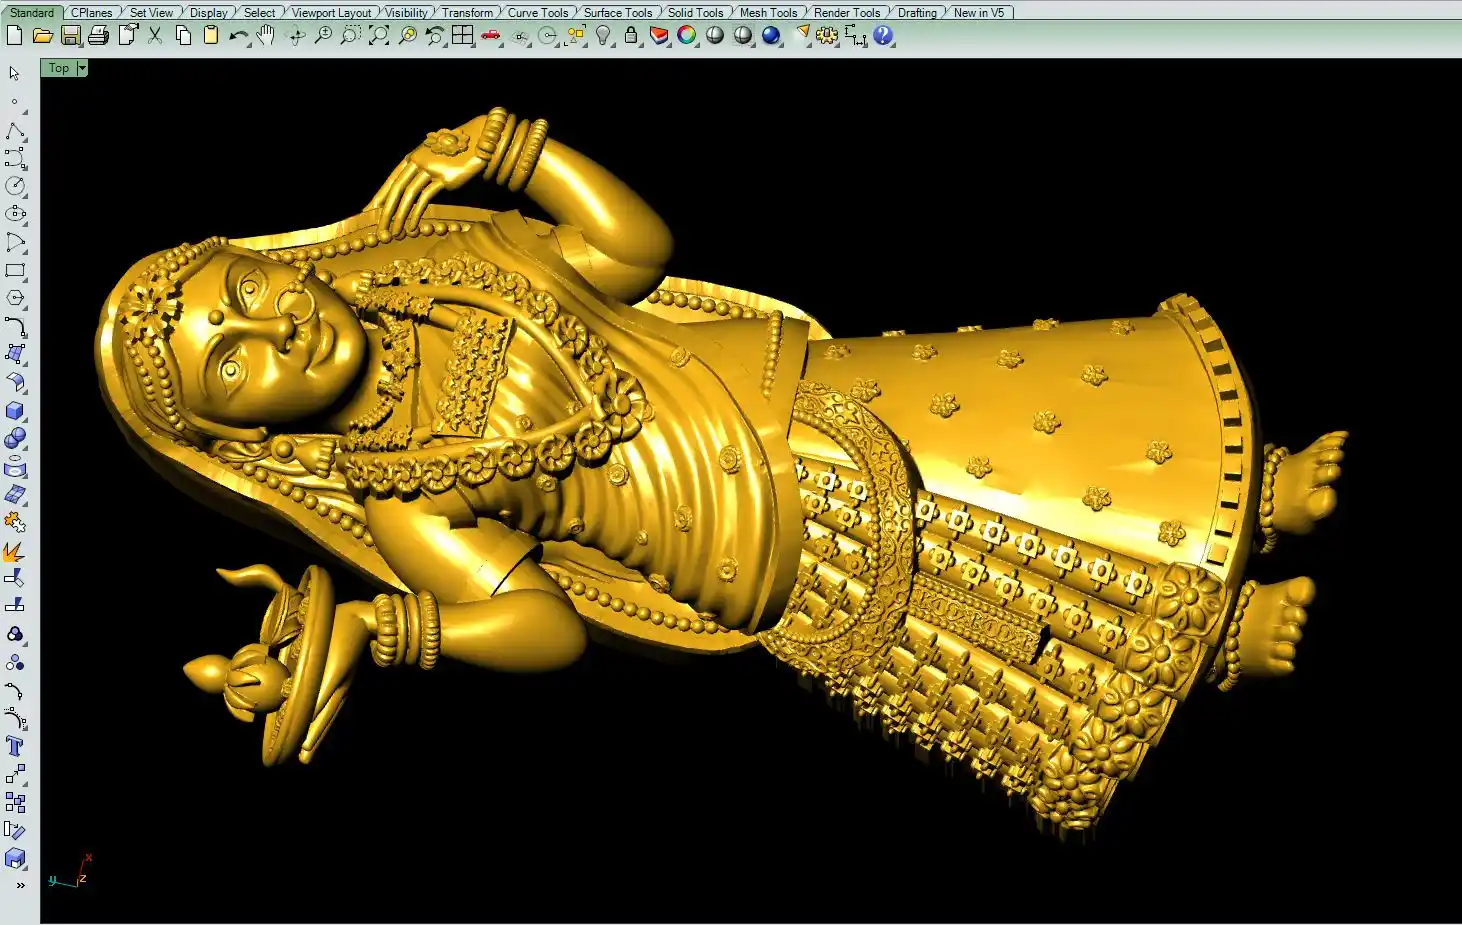Image resolution: width=1462 pixels, height=925 pixels.
Task: Click the blue Help question mark button
Action: [x=882, y=36]
